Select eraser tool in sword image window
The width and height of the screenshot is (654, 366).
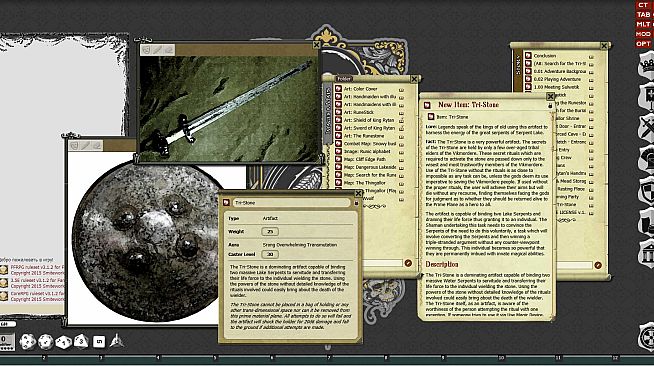169,50
